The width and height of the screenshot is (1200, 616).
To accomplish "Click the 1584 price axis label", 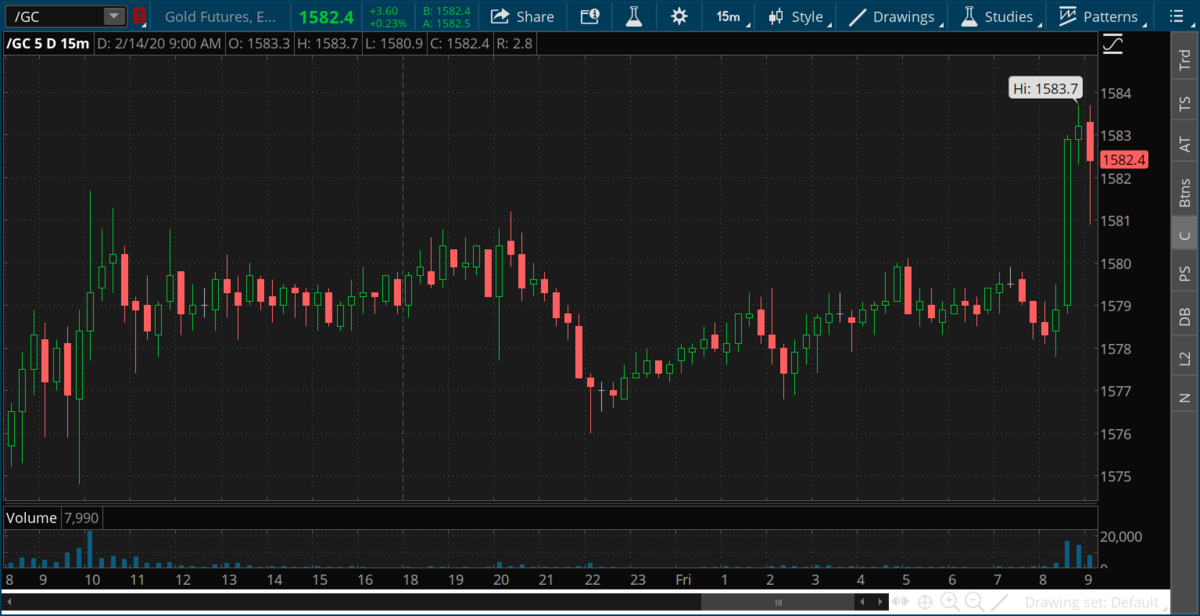I will 1115,93.
